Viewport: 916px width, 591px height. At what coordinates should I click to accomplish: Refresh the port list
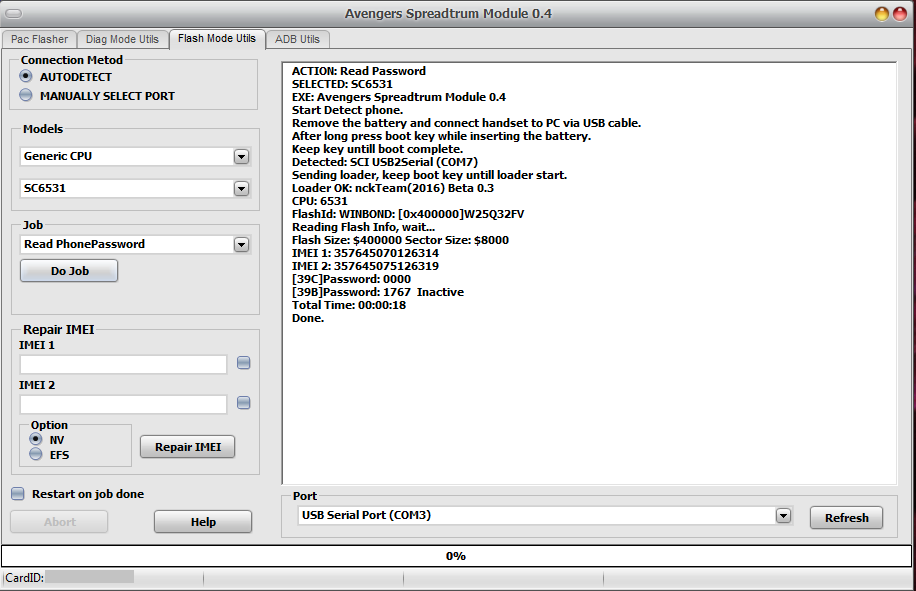point(846,517)
